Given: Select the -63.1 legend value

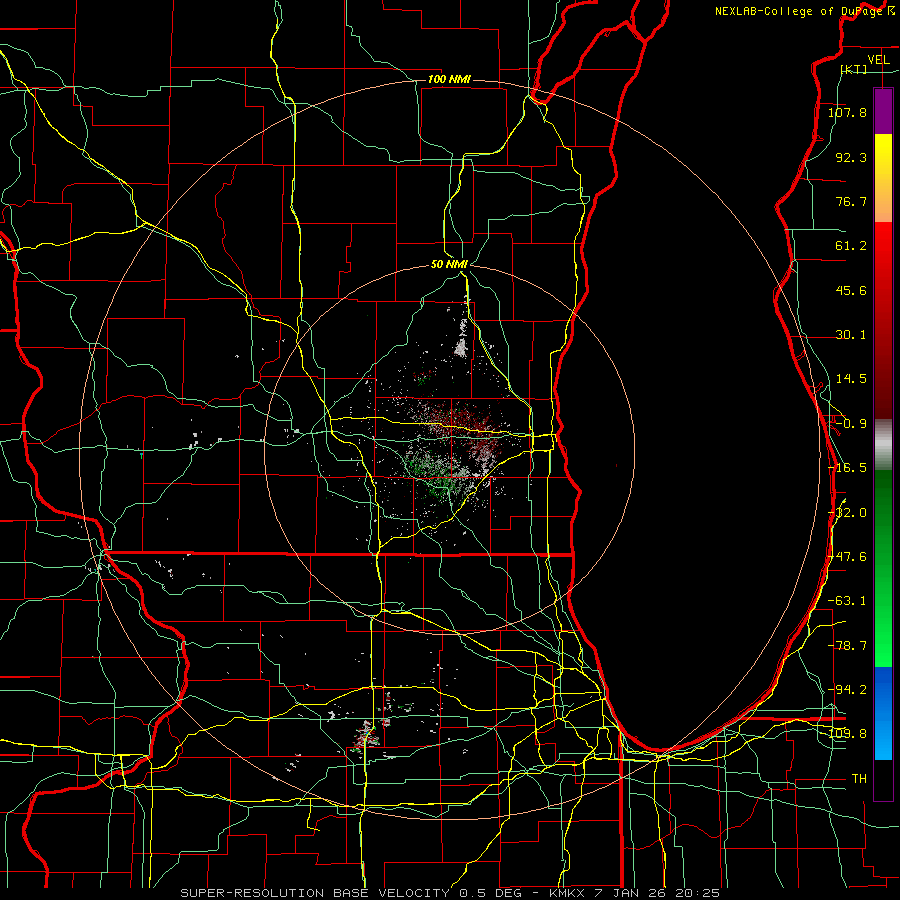Looking at the screenshot, I should point(847,601).
